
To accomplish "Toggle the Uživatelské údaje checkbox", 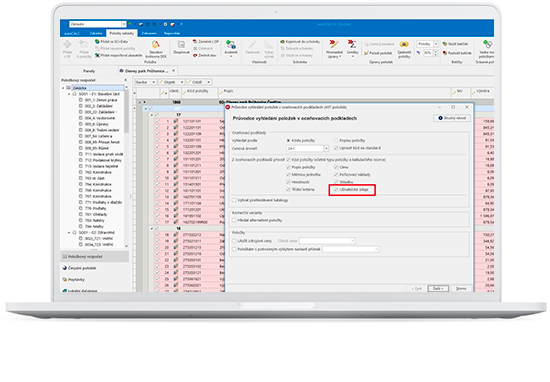I will pos(336,189).
